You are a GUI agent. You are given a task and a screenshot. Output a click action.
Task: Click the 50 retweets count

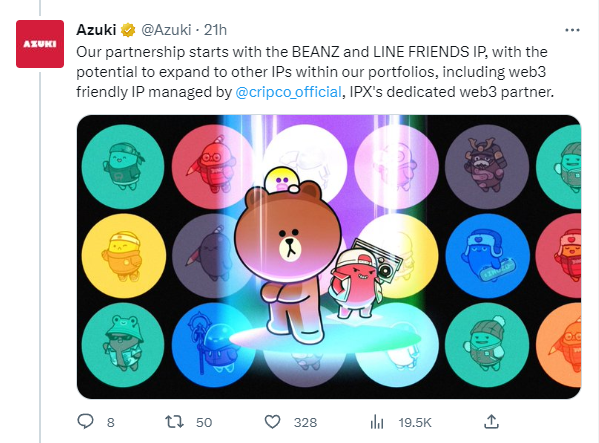click(x=204, y=422)
